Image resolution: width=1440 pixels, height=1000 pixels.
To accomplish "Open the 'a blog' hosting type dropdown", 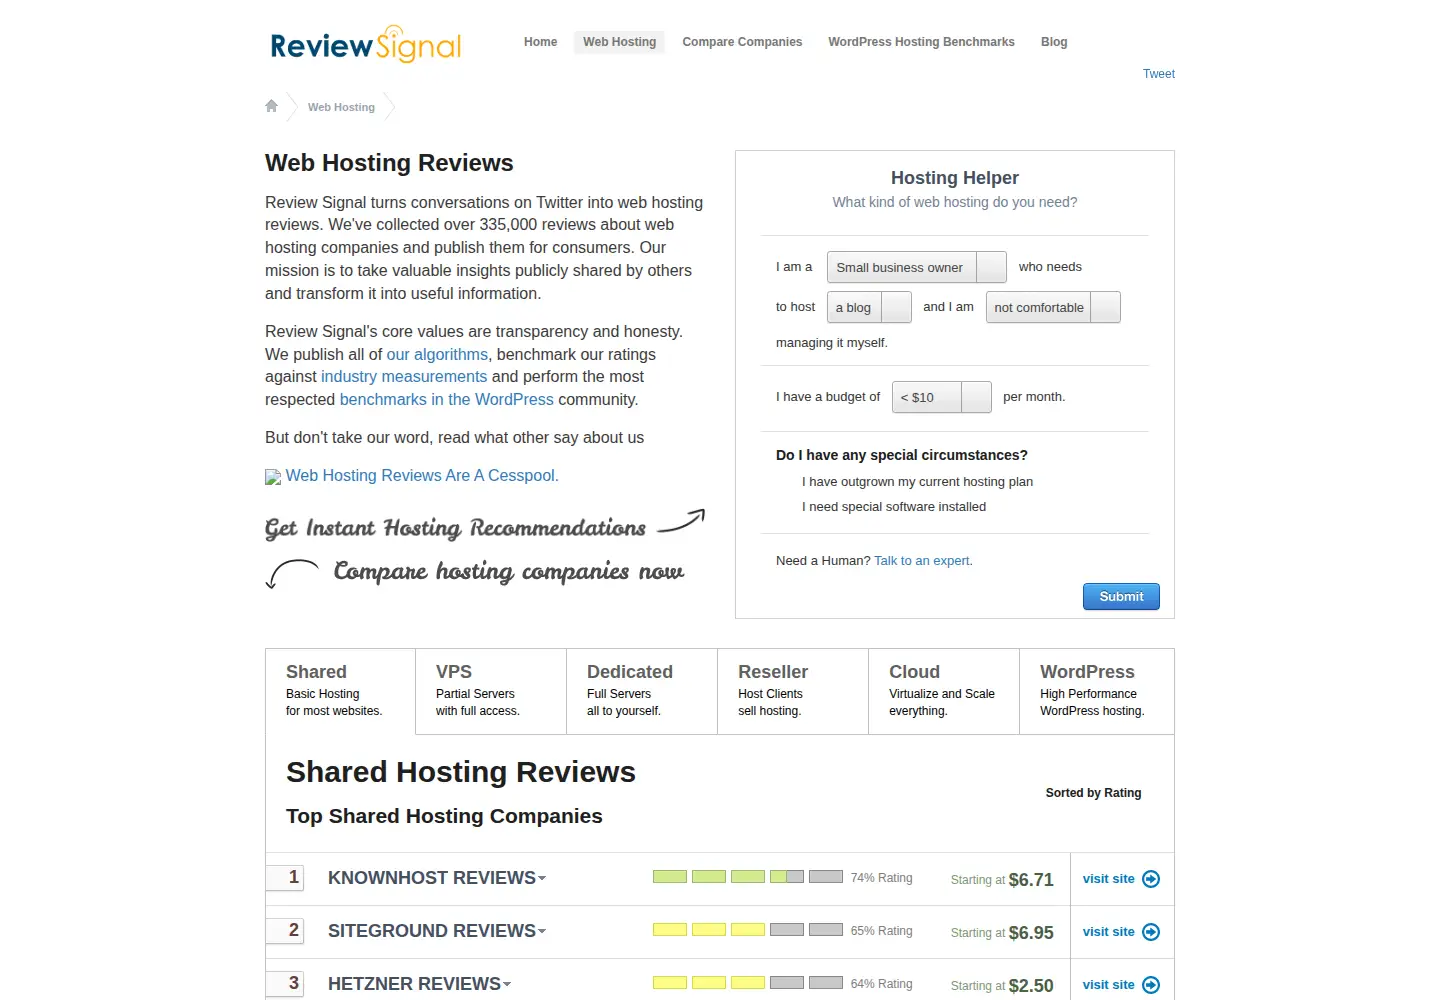I will (x=869, y=307).
